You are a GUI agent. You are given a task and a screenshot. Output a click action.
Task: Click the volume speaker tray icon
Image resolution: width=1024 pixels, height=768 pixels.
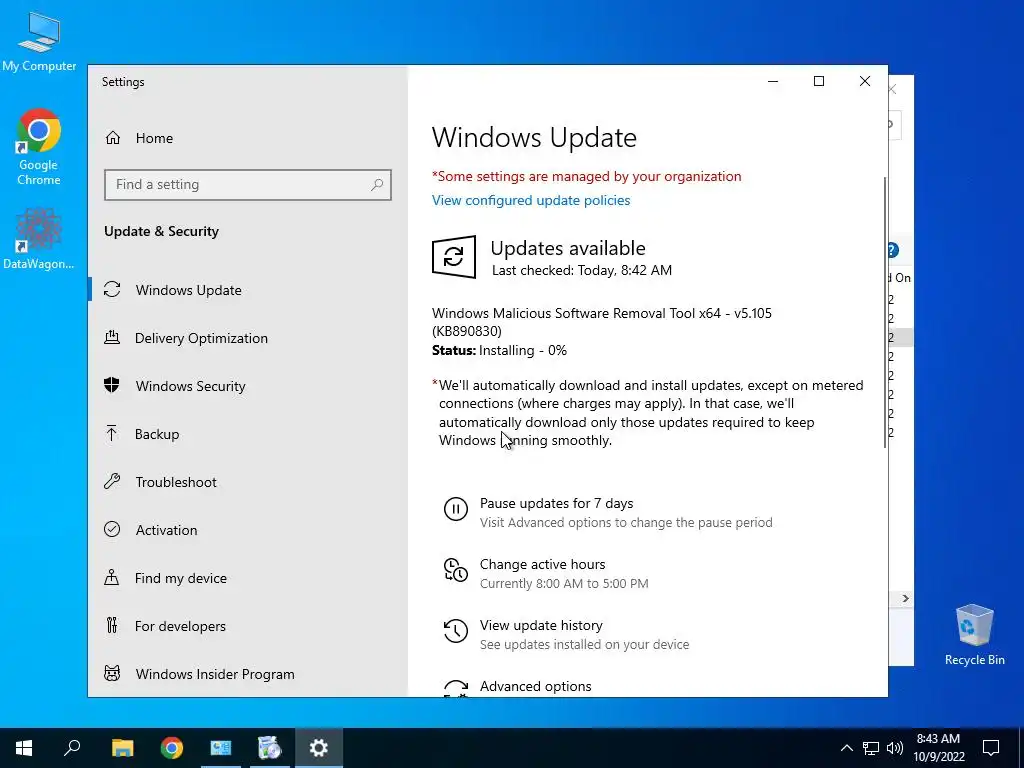click(895, 748)
